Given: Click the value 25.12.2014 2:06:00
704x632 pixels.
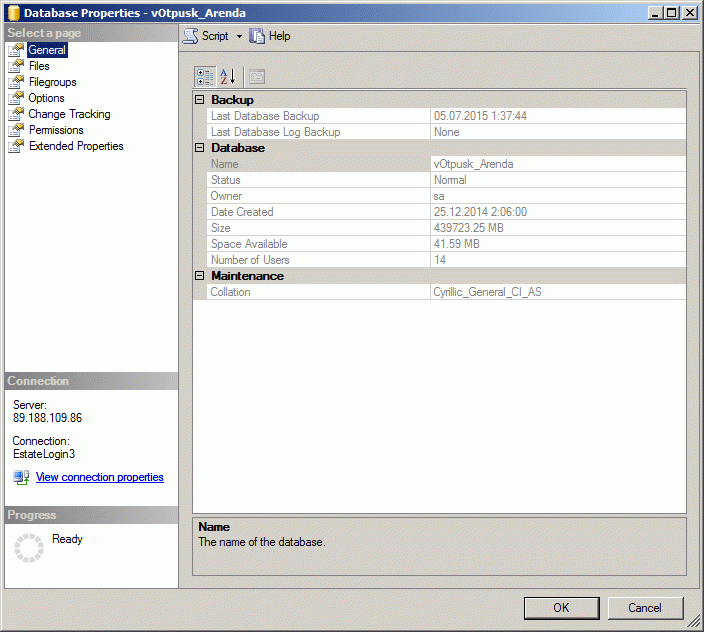Looking at the screenshot, I should (x=480, y=212).
